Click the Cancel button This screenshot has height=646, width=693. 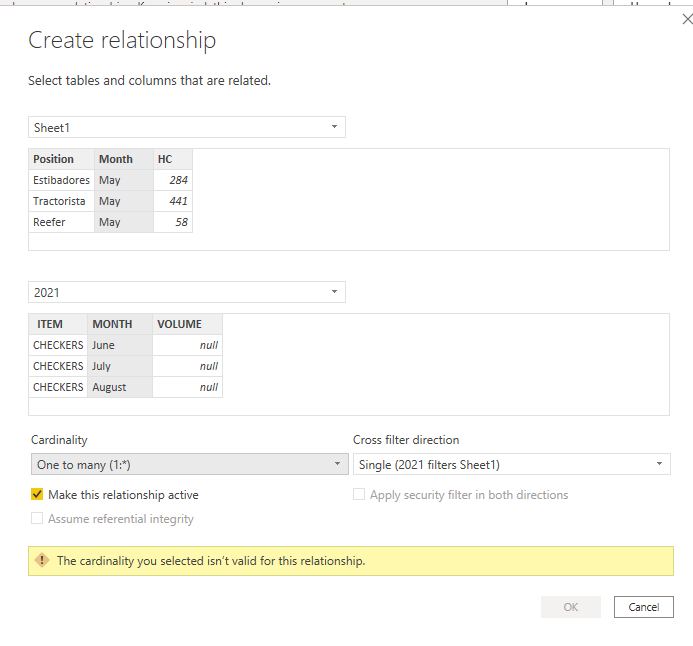(x=644, y=607)
